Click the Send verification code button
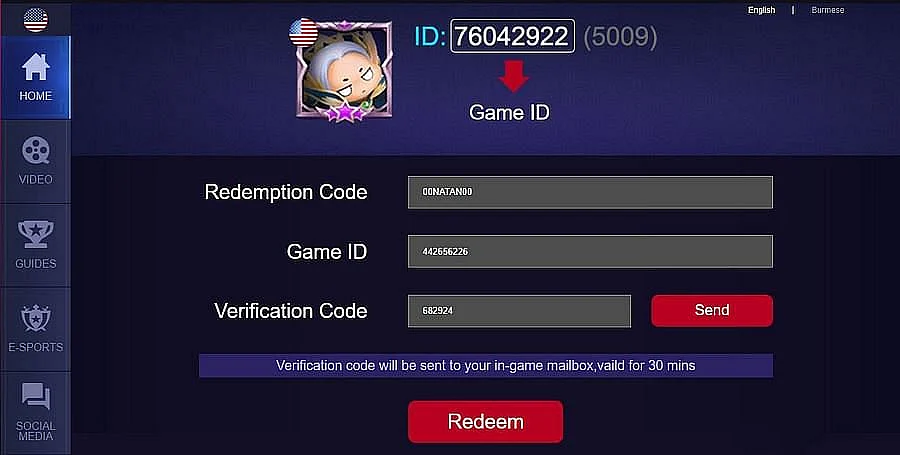Viewport: 900px width, 455px height. [712, 310]
